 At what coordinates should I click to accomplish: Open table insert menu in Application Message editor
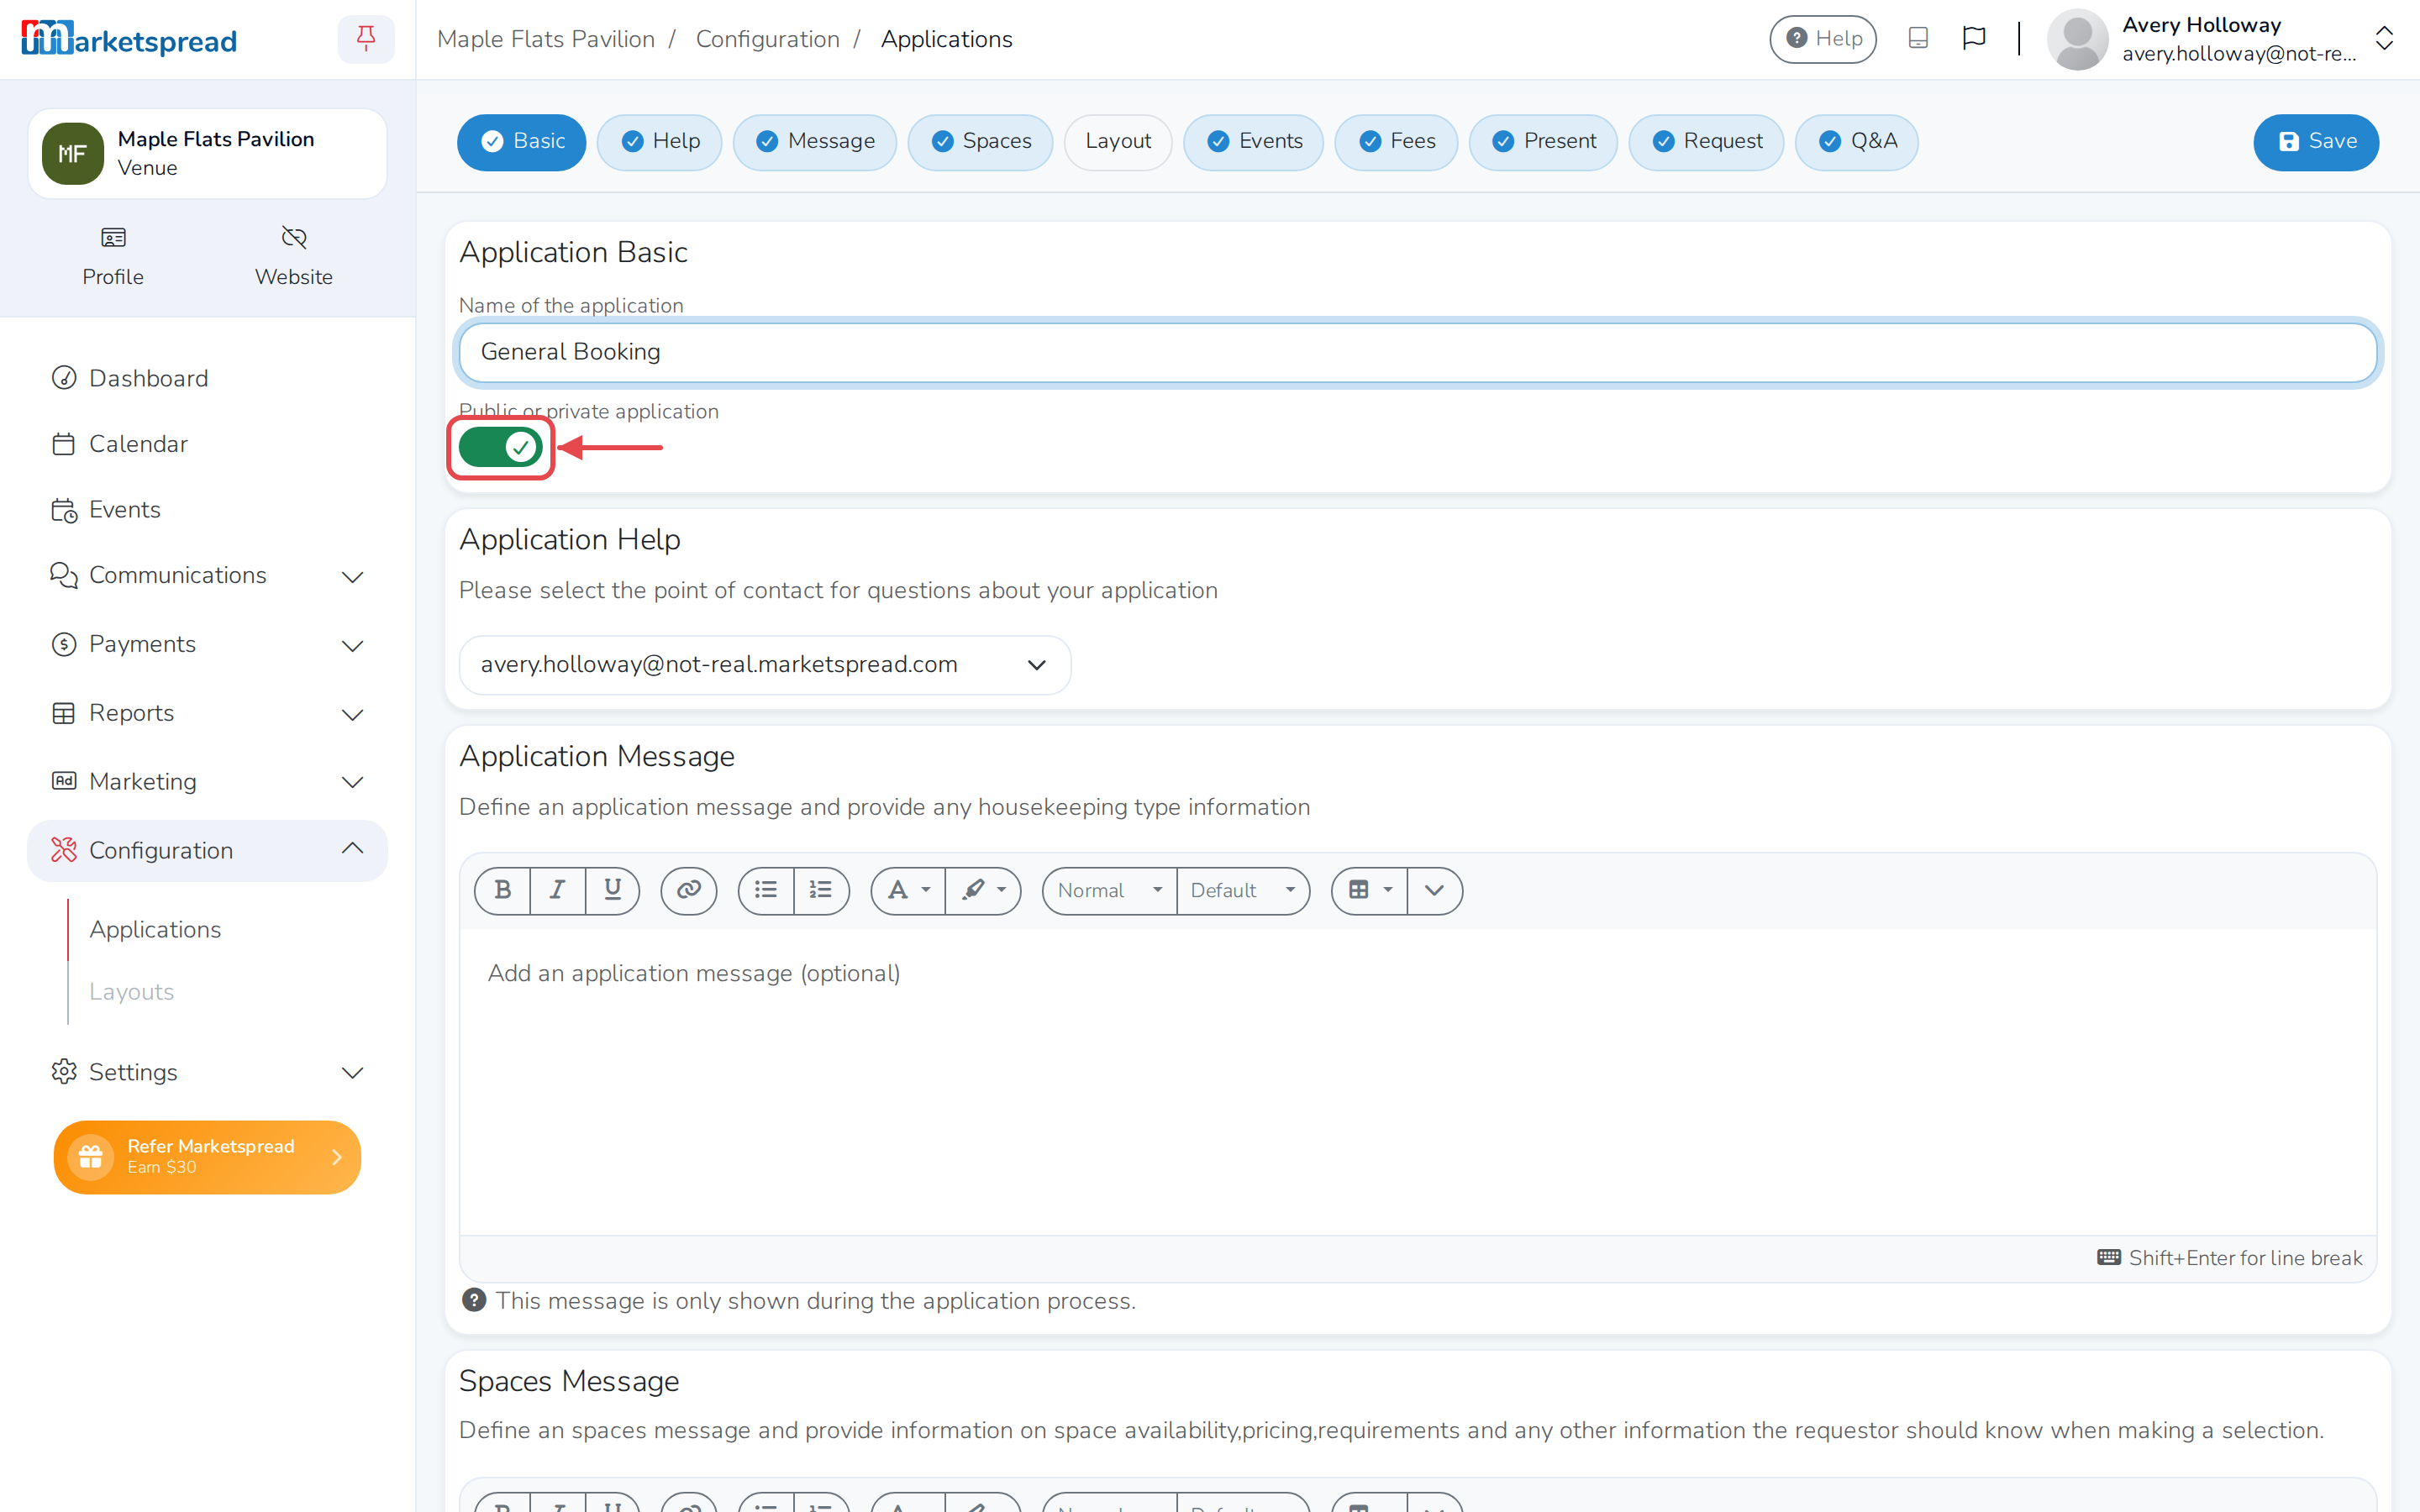pos(1369,890)
